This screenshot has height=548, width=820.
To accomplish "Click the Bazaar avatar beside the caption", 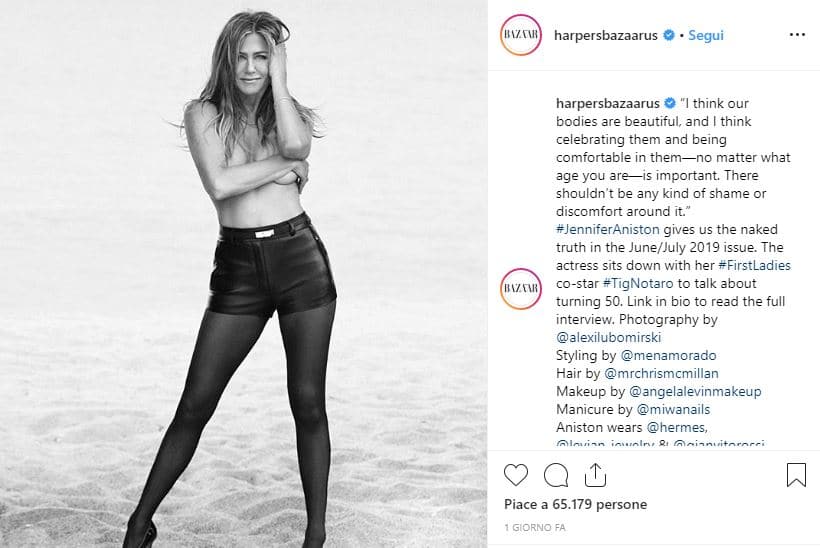I will [521, 289].
